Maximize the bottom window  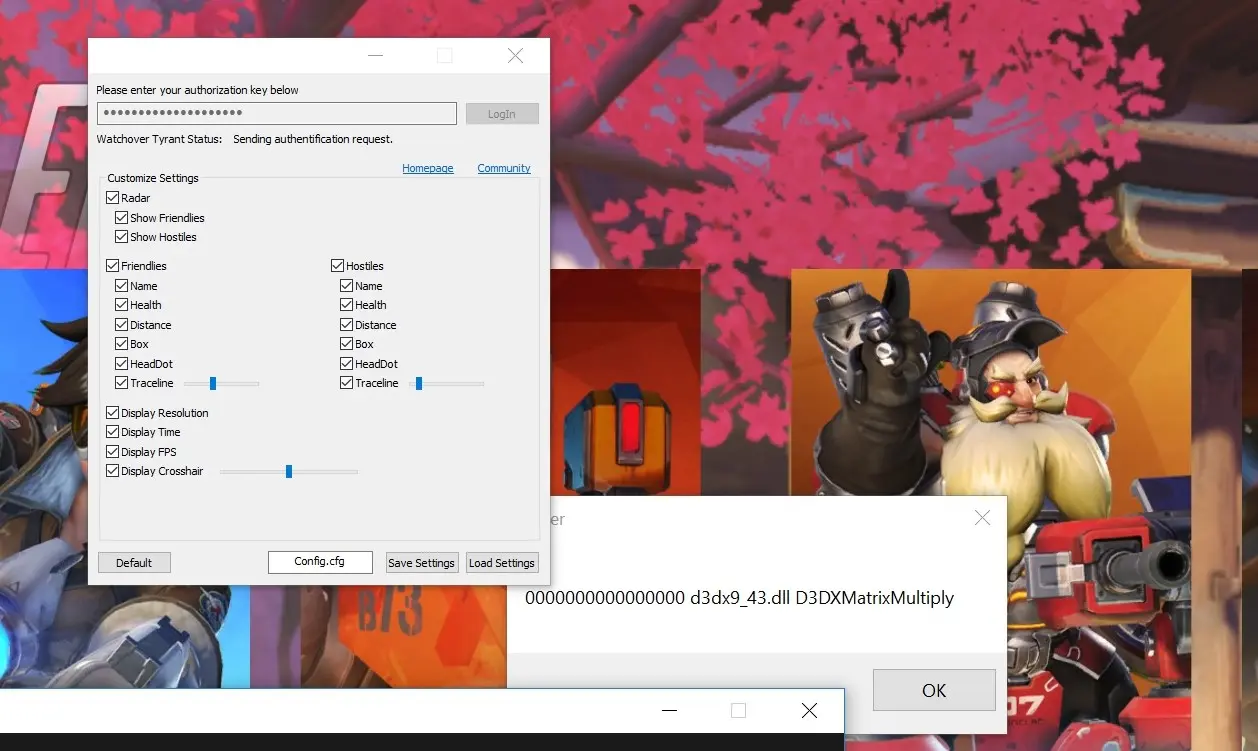point(738,710)
